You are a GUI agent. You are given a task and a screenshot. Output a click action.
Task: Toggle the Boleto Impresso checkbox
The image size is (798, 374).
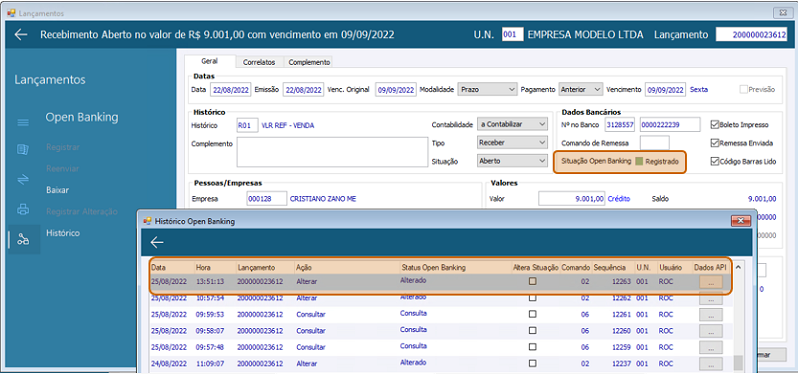715,124
